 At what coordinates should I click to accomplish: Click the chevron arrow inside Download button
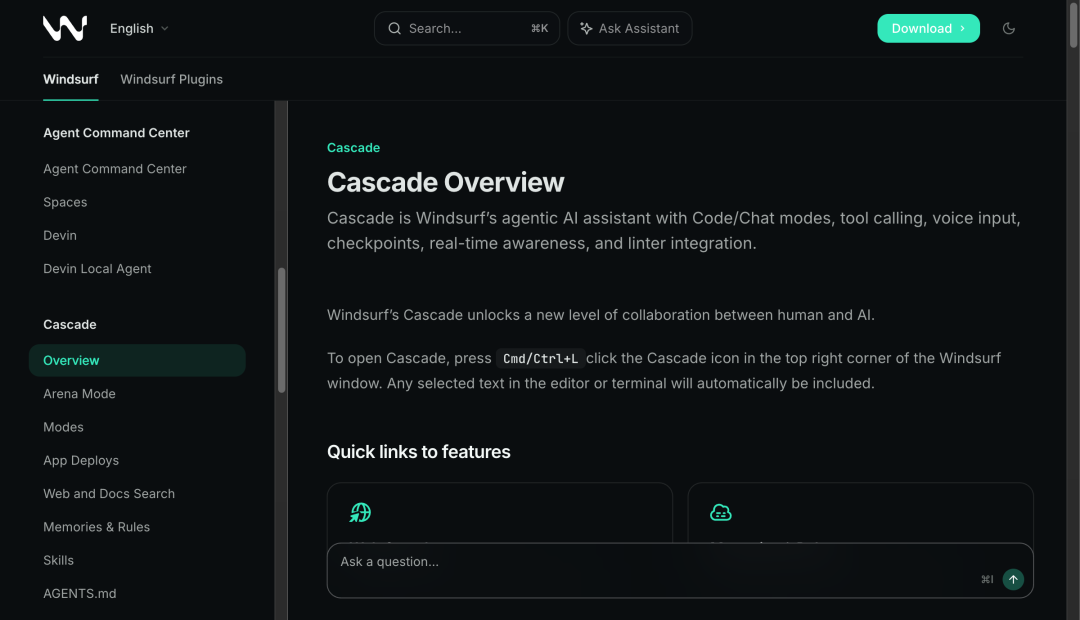pyautogui.click(x=962, y=28)
